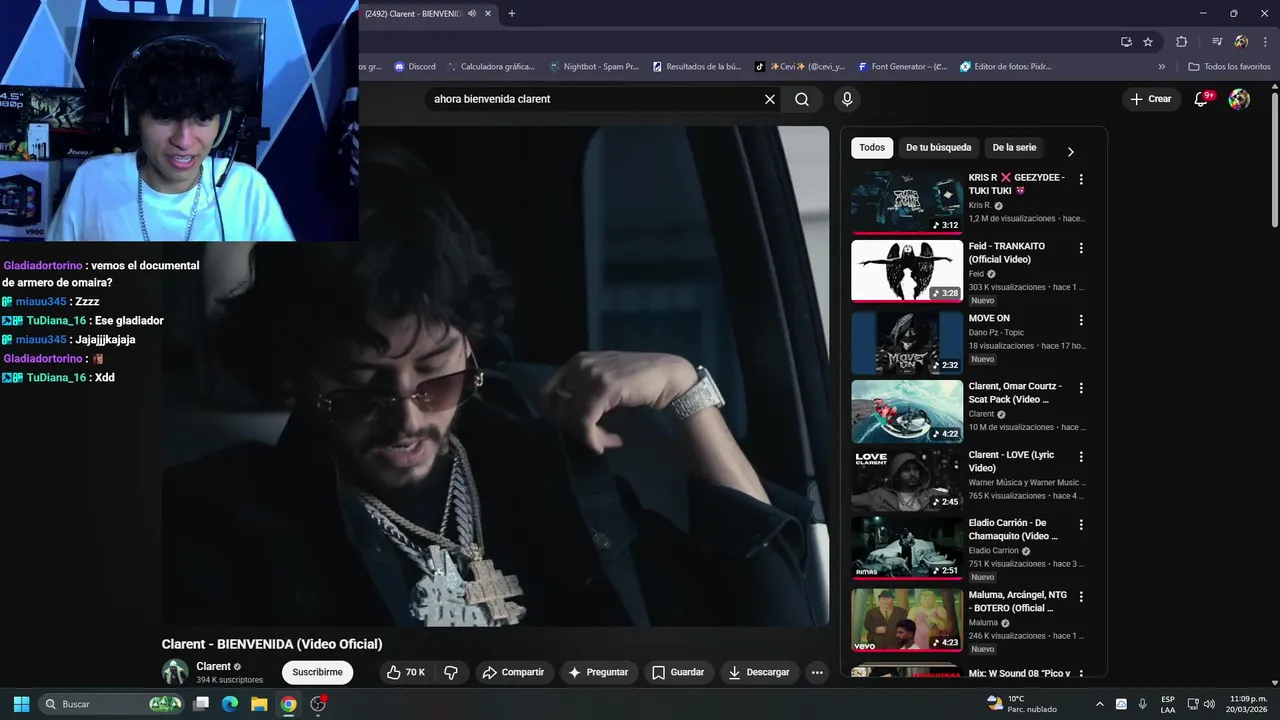Share the video via Compartir
1280x720 pixels.
click(x=513, y=672)
